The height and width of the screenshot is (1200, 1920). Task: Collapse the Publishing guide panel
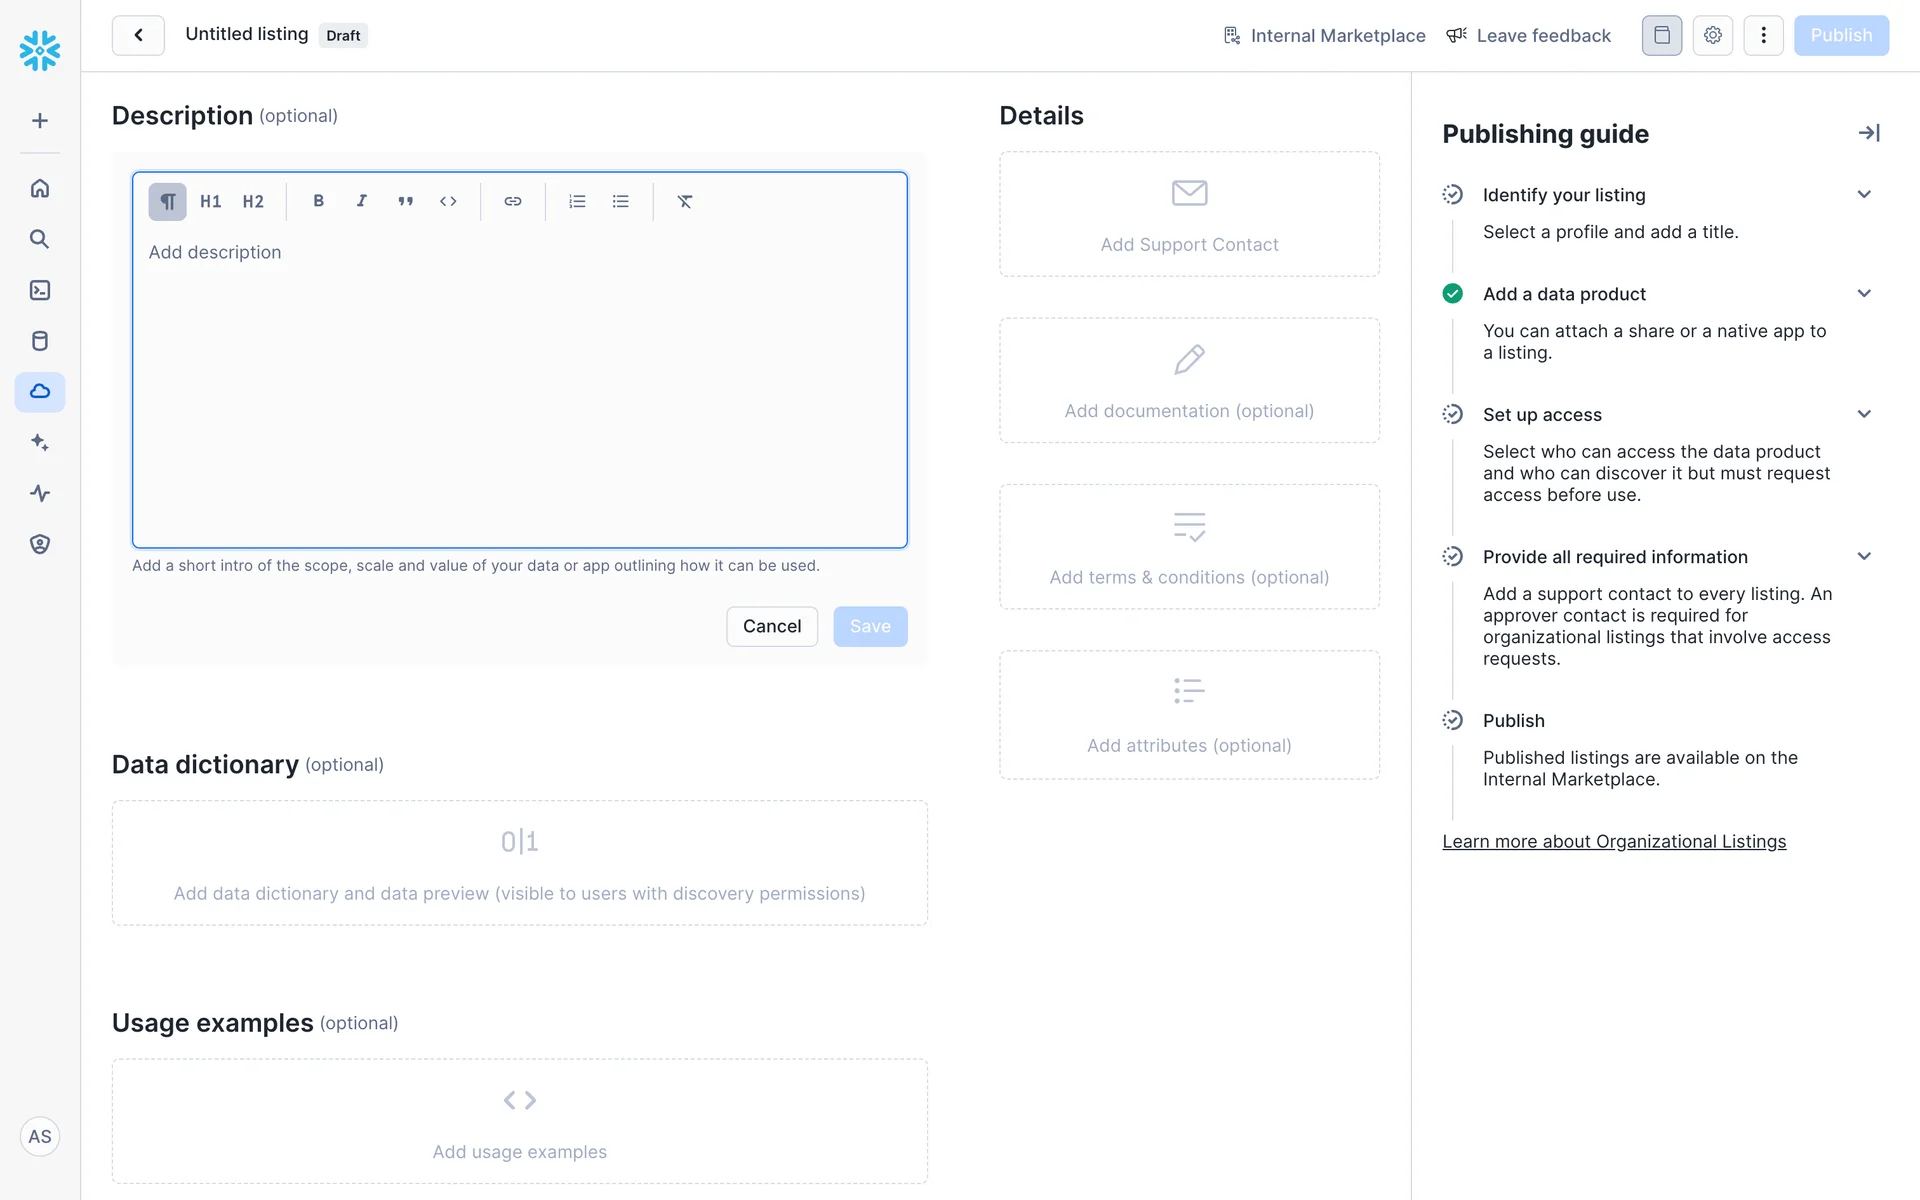(1868, 133)
